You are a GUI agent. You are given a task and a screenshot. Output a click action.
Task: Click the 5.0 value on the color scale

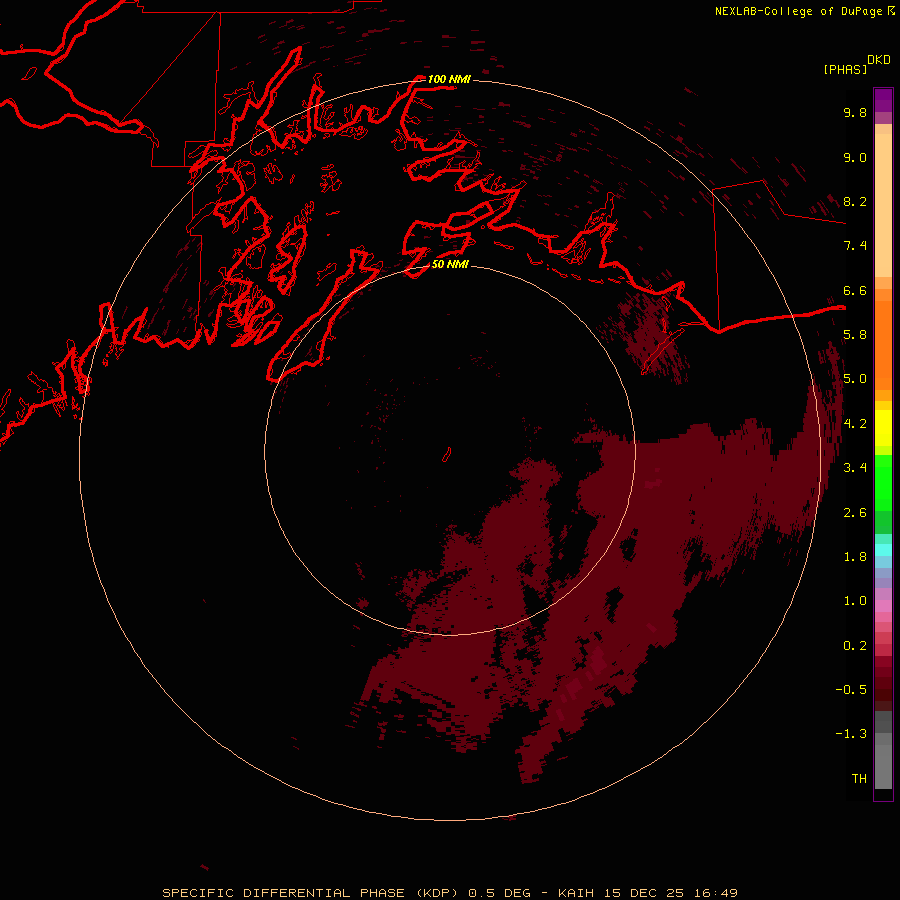[x=855, y=379]
